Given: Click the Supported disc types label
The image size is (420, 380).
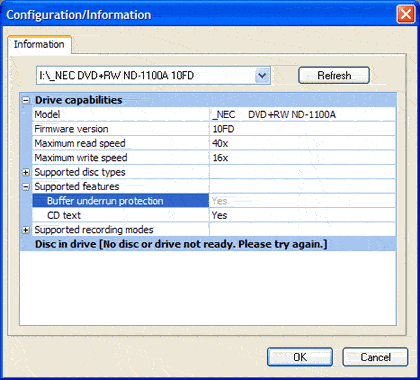Looking at the screenshot, I should (x=80, y=172).
